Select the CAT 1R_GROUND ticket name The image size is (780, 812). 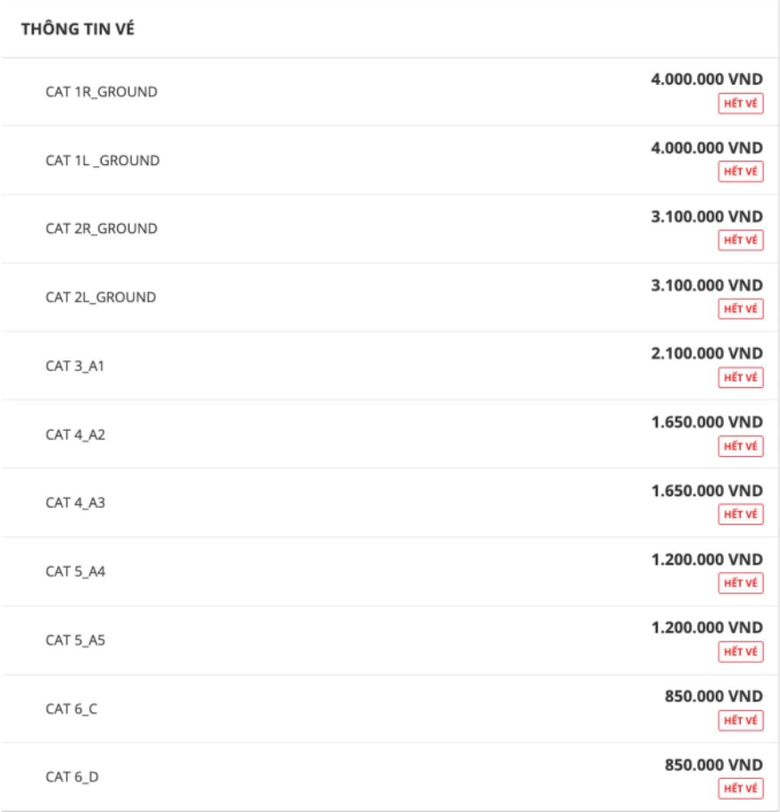click(x=101, y=92)
